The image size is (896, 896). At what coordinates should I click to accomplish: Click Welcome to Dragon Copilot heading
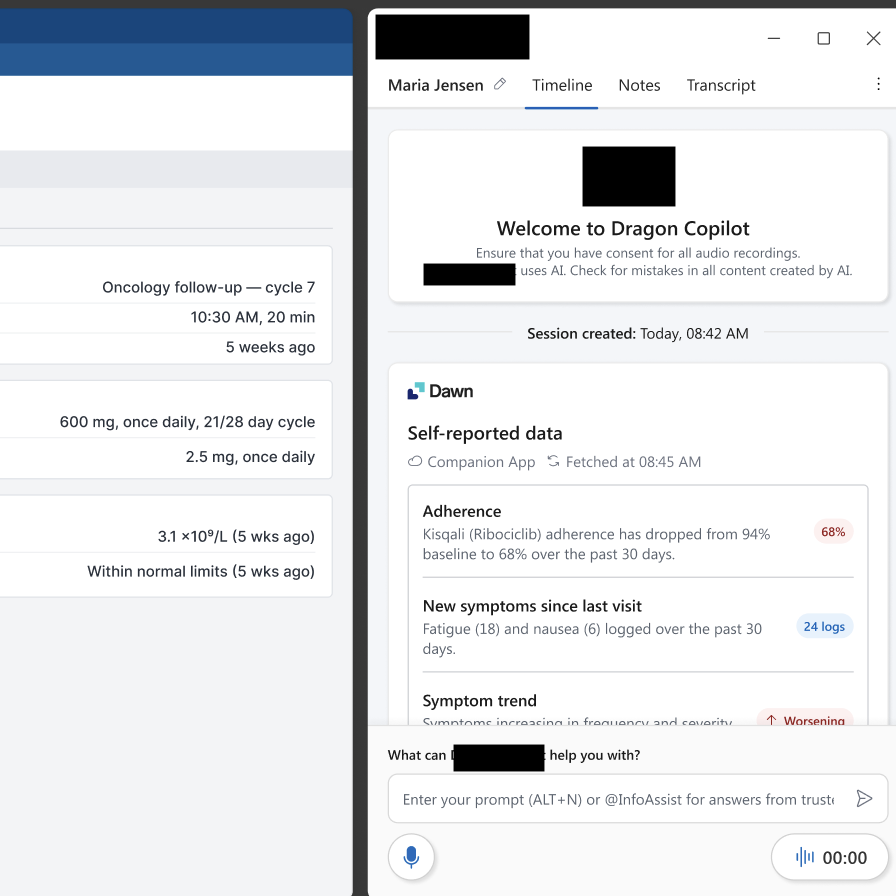[x=623, y=228]
